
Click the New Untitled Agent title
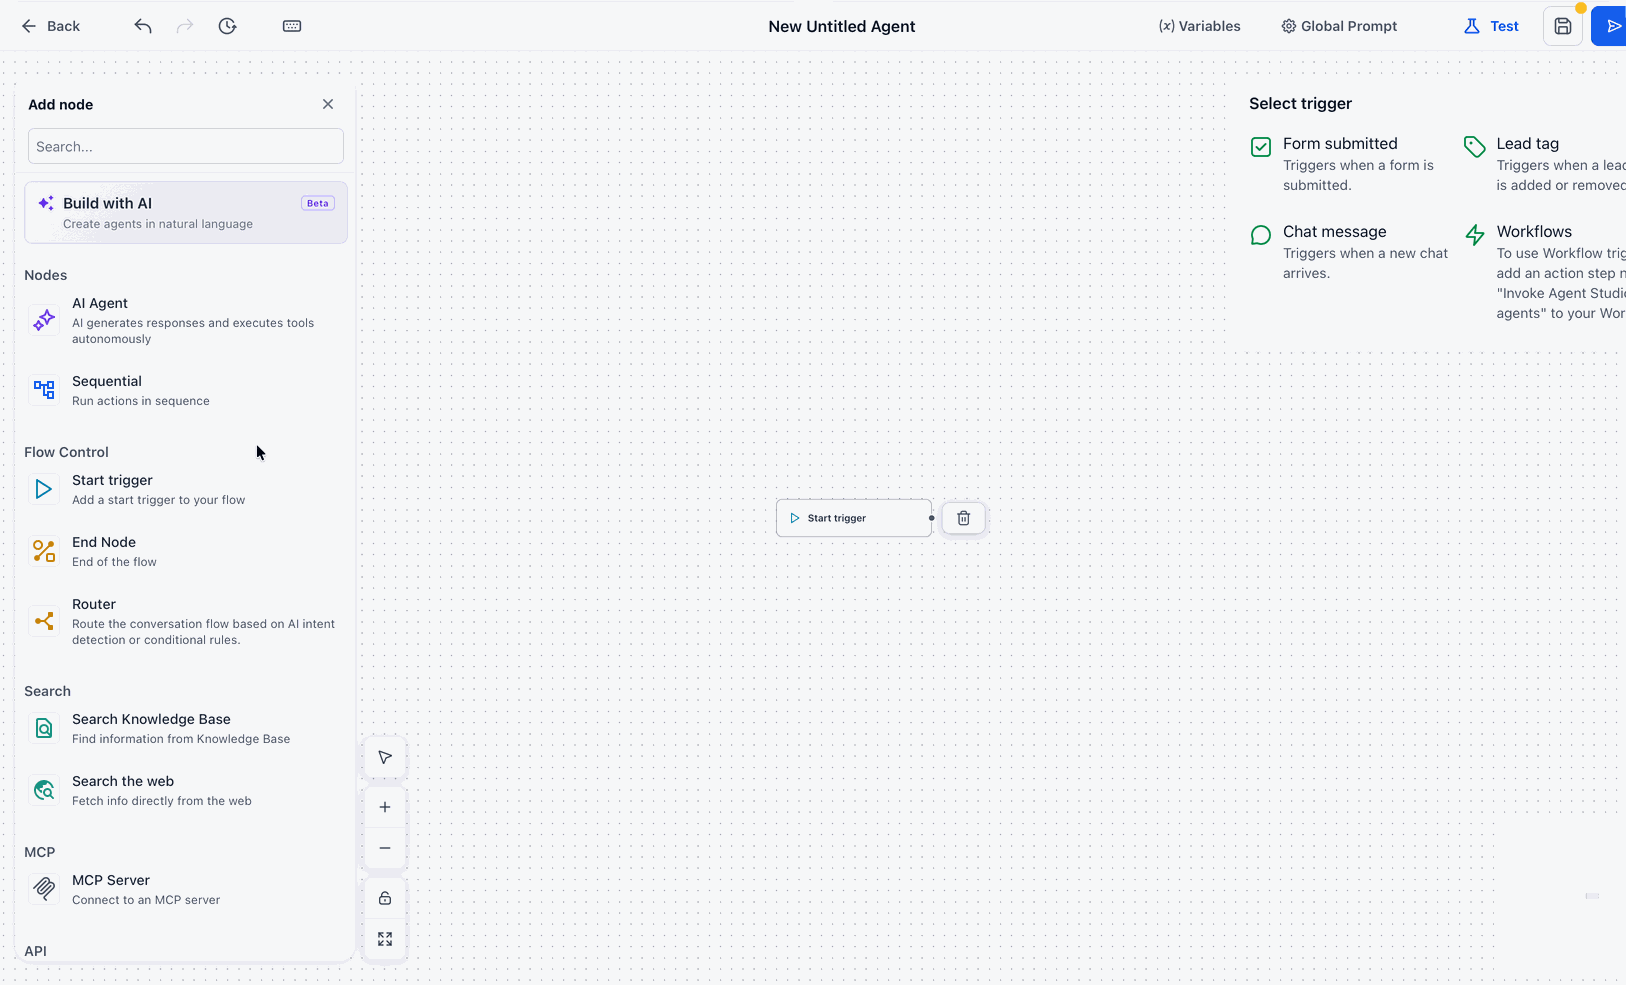click(x=842, y=26)
